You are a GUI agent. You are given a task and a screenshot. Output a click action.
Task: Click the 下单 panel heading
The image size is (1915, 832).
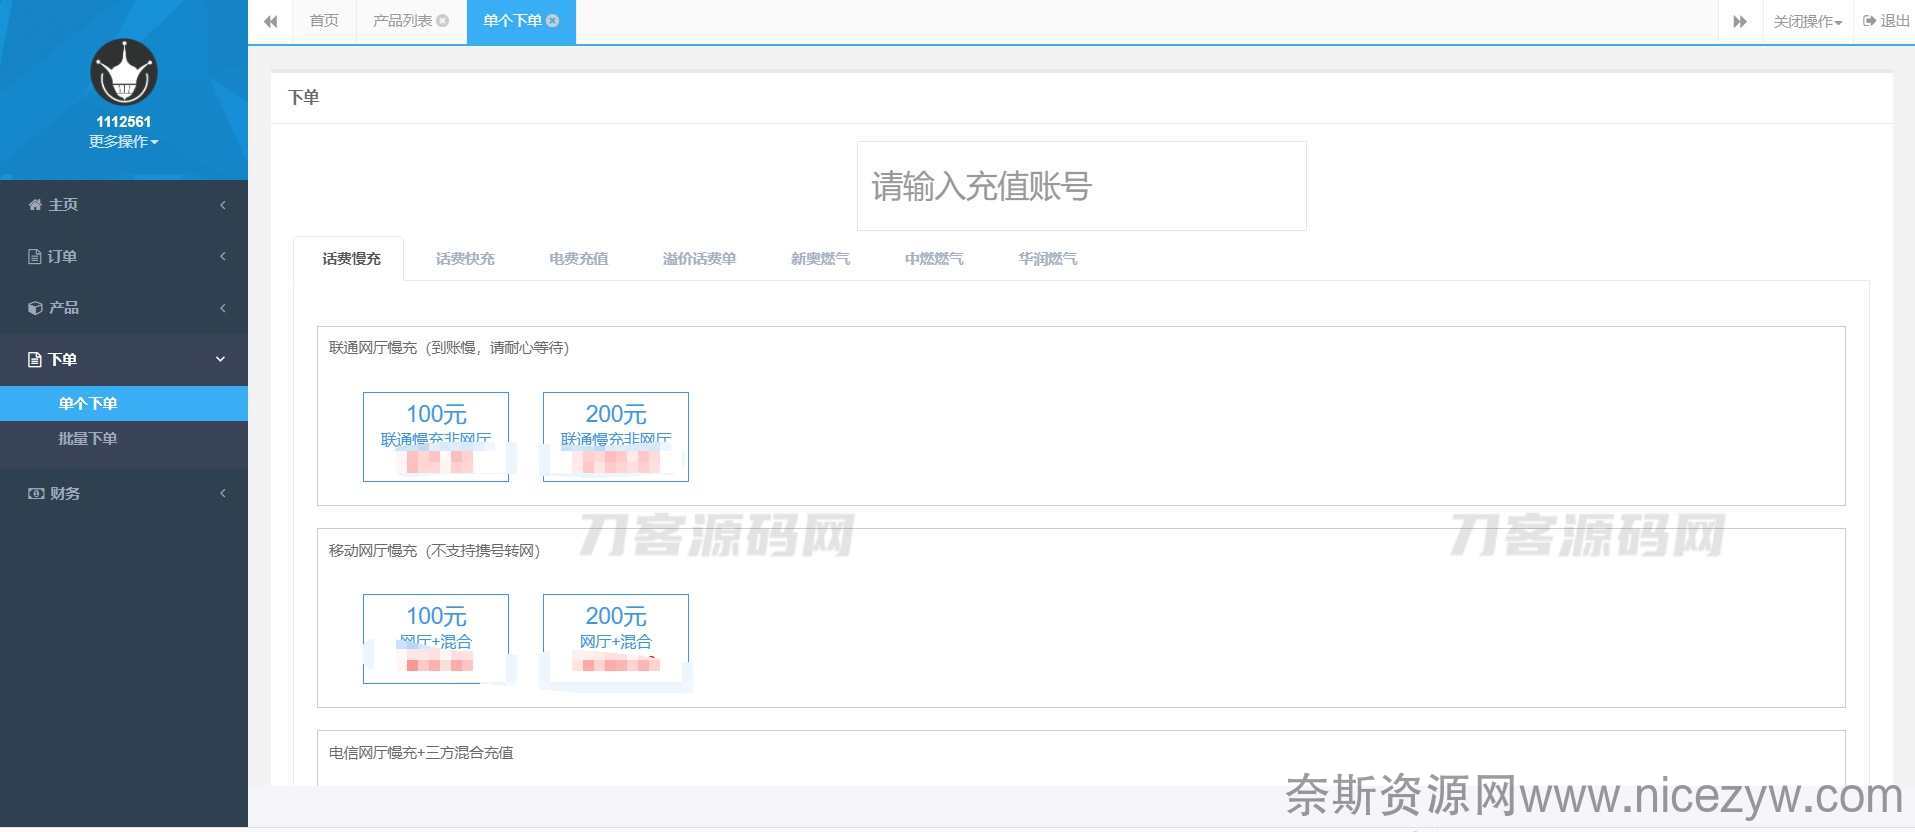(304, 98)
